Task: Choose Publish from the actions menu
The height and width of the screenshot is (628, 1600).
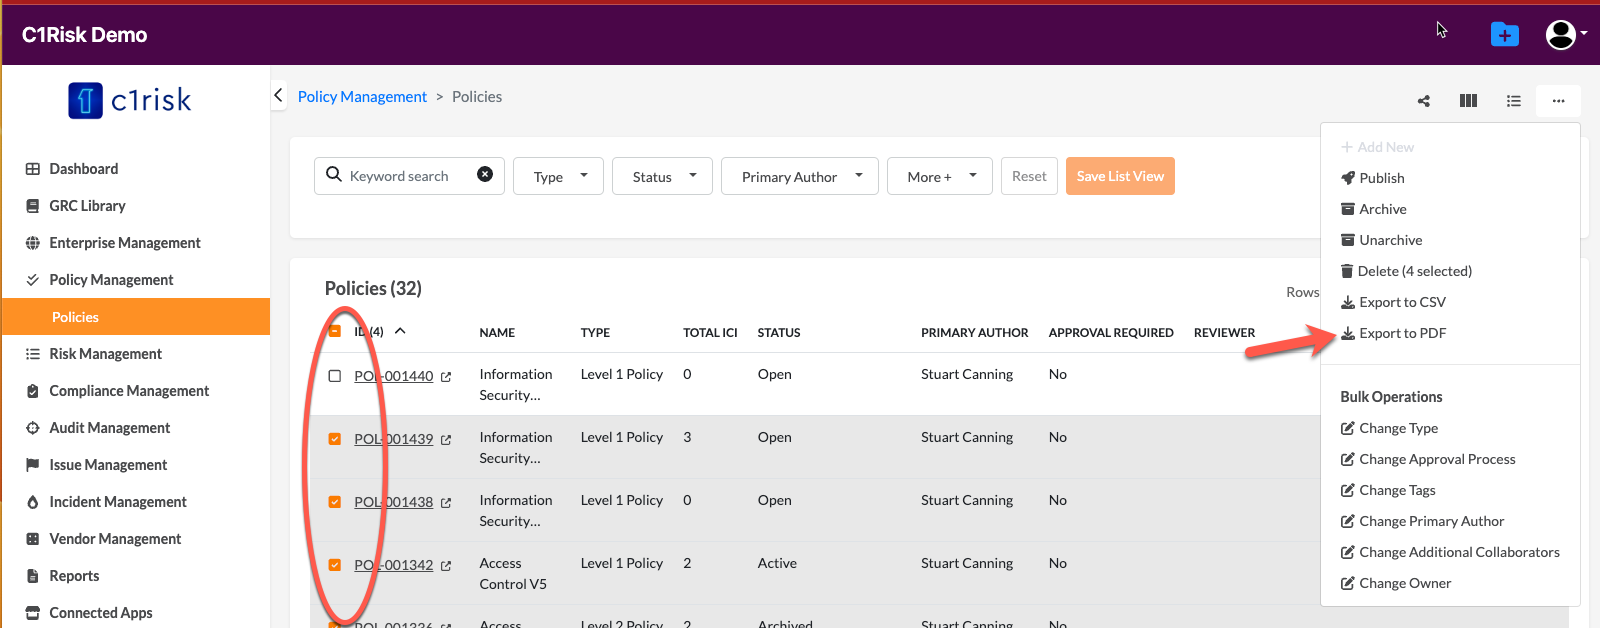Action: pyautogui.click(x=1372, y=178)
